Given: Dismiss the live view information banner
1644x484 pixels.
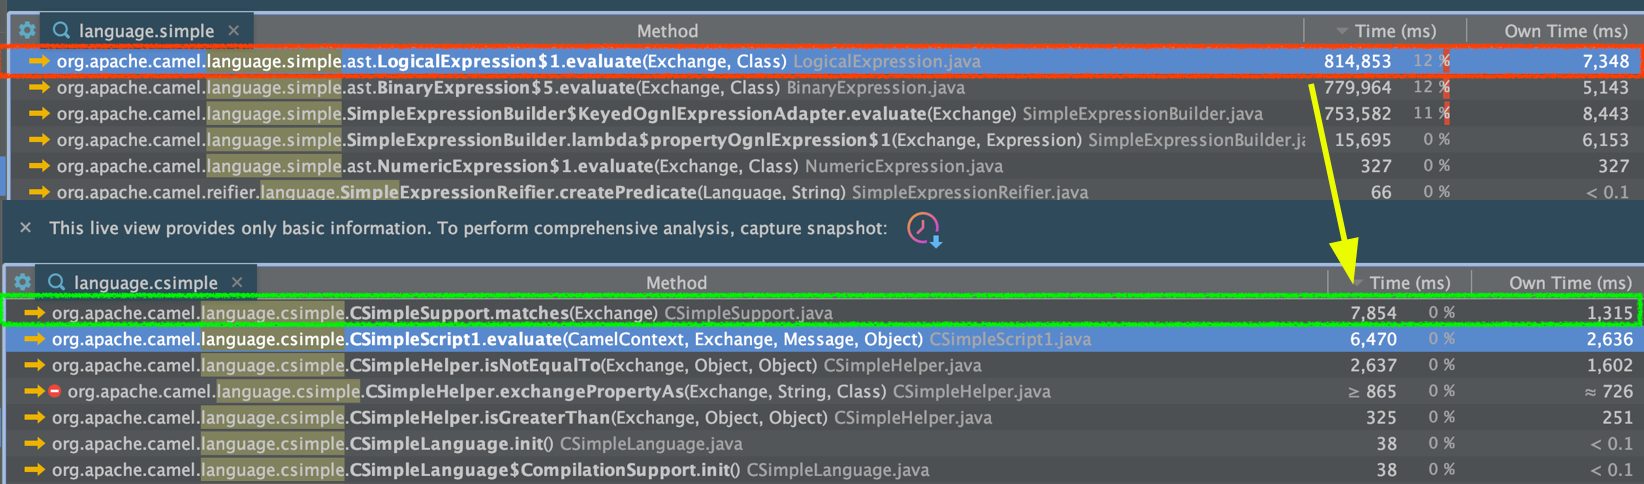Looking at the screenshot, I should point(26,228).
